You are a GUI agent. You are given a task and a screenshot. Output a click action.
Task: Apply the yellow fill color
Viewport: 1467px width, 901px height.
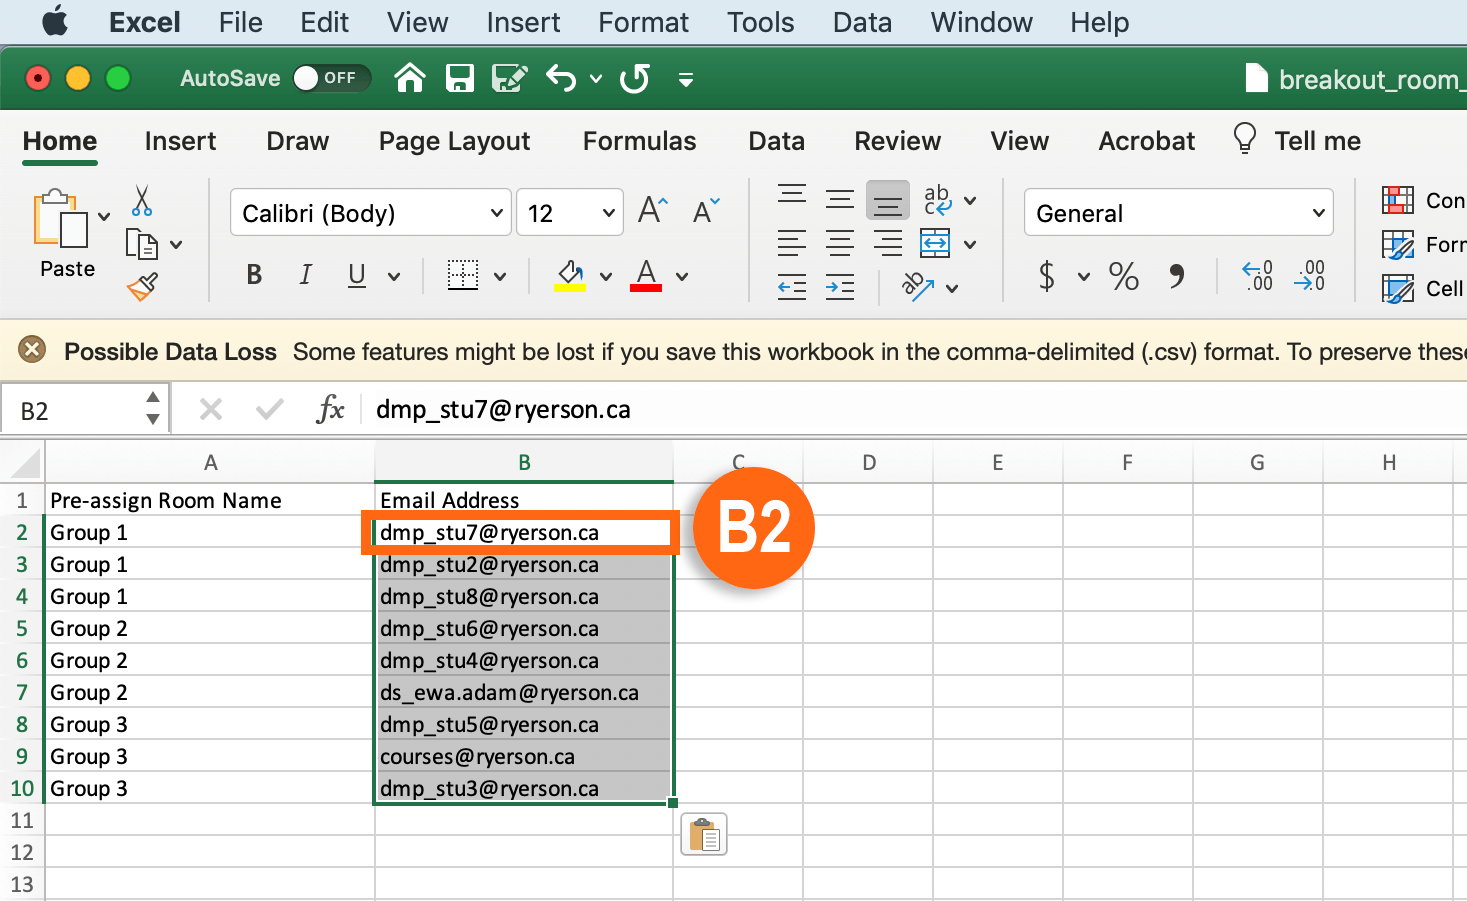tap(570, 275)
